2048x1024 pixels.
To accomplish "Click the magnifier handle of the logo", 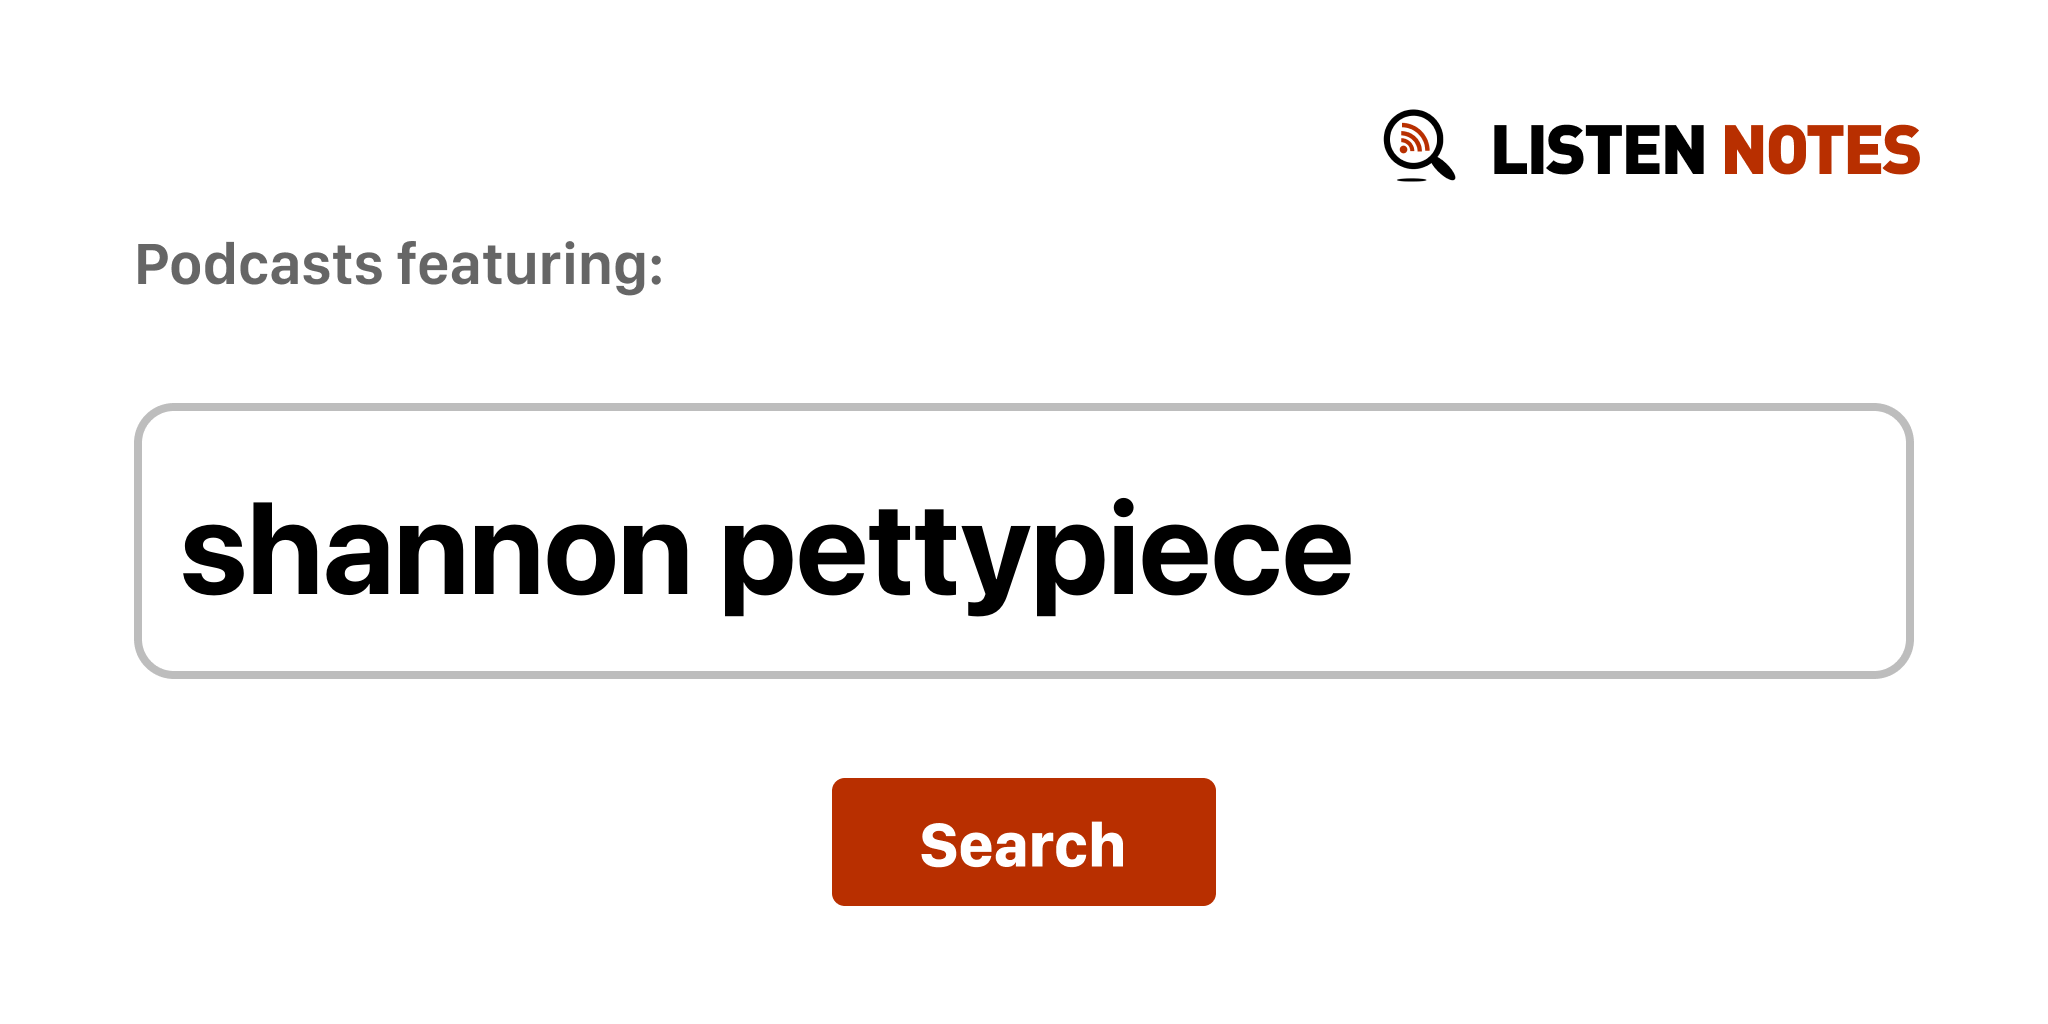I will click(1444, 167).
